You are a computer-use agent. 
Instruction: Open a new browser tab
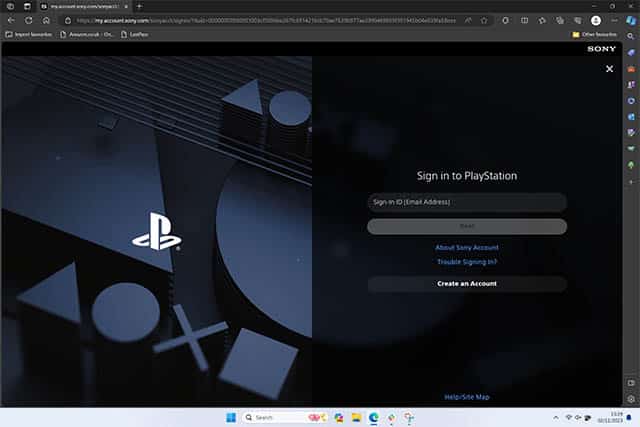point(139,6)
